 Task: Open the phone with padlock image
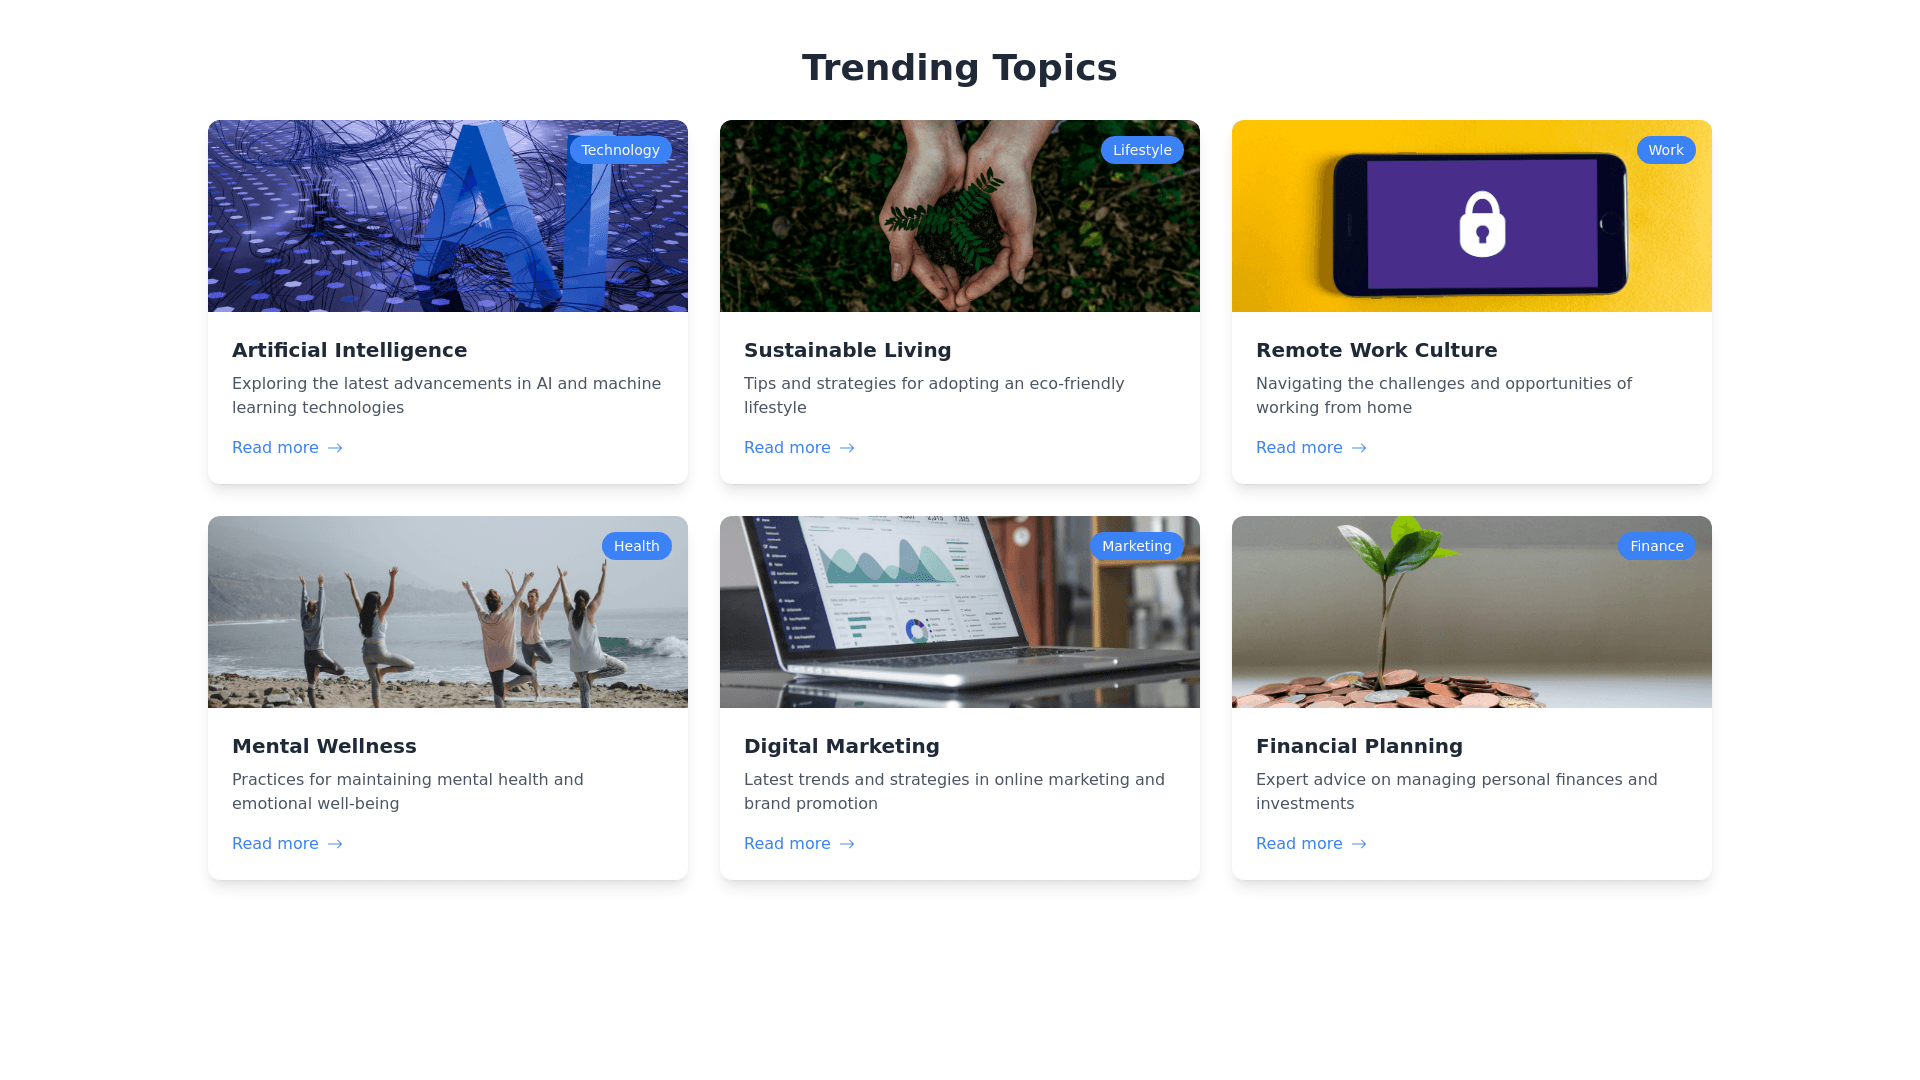pyautogui.click(x=1472, y=216)
